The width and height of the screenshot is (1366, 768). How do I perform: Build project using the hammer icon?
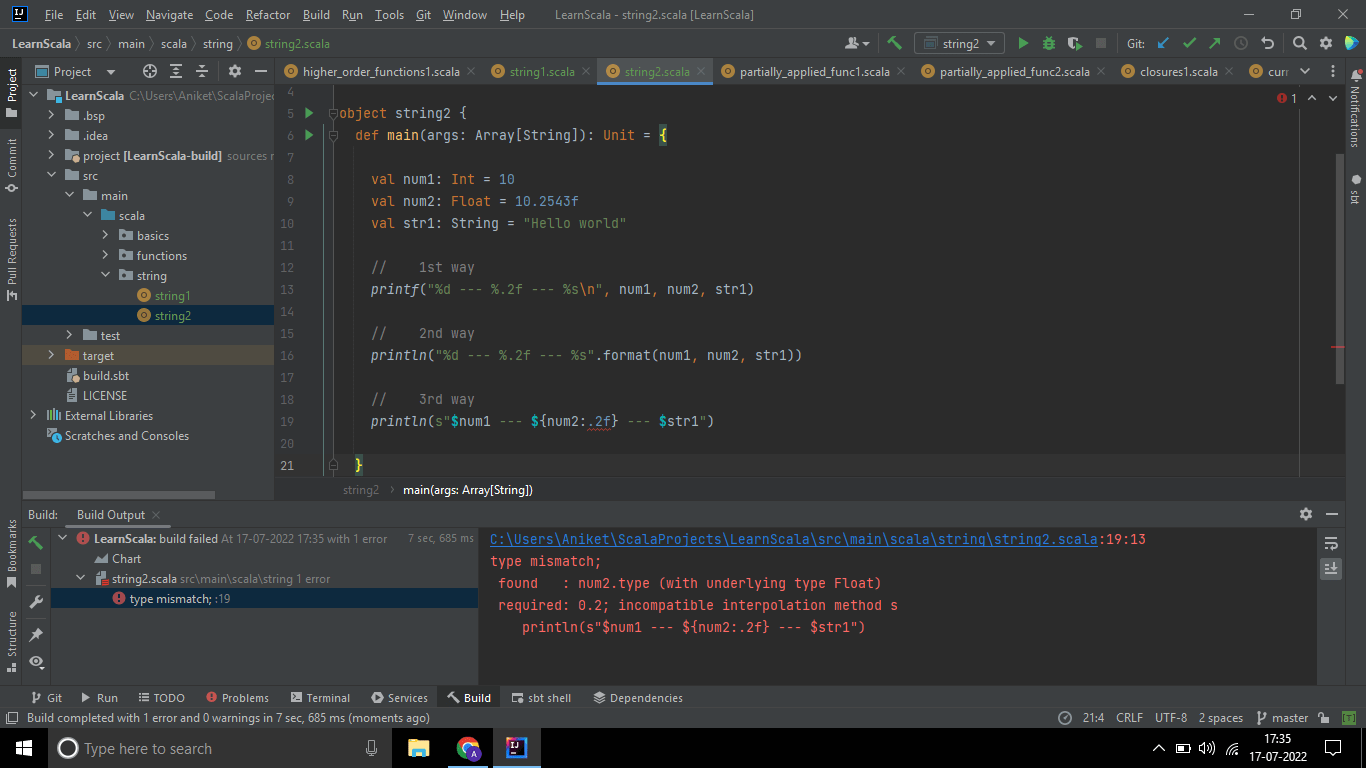click(895, 43)
